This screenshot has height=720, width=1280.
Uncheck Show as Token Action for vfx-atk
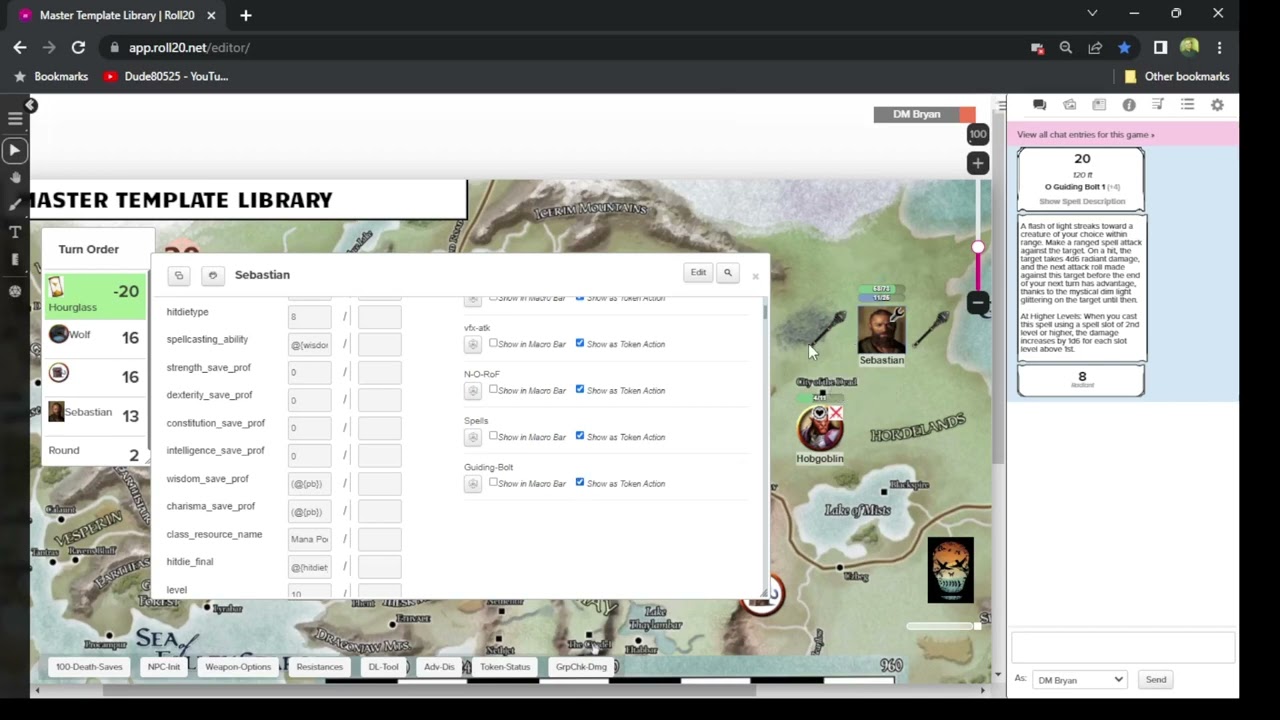click(580, 343)
